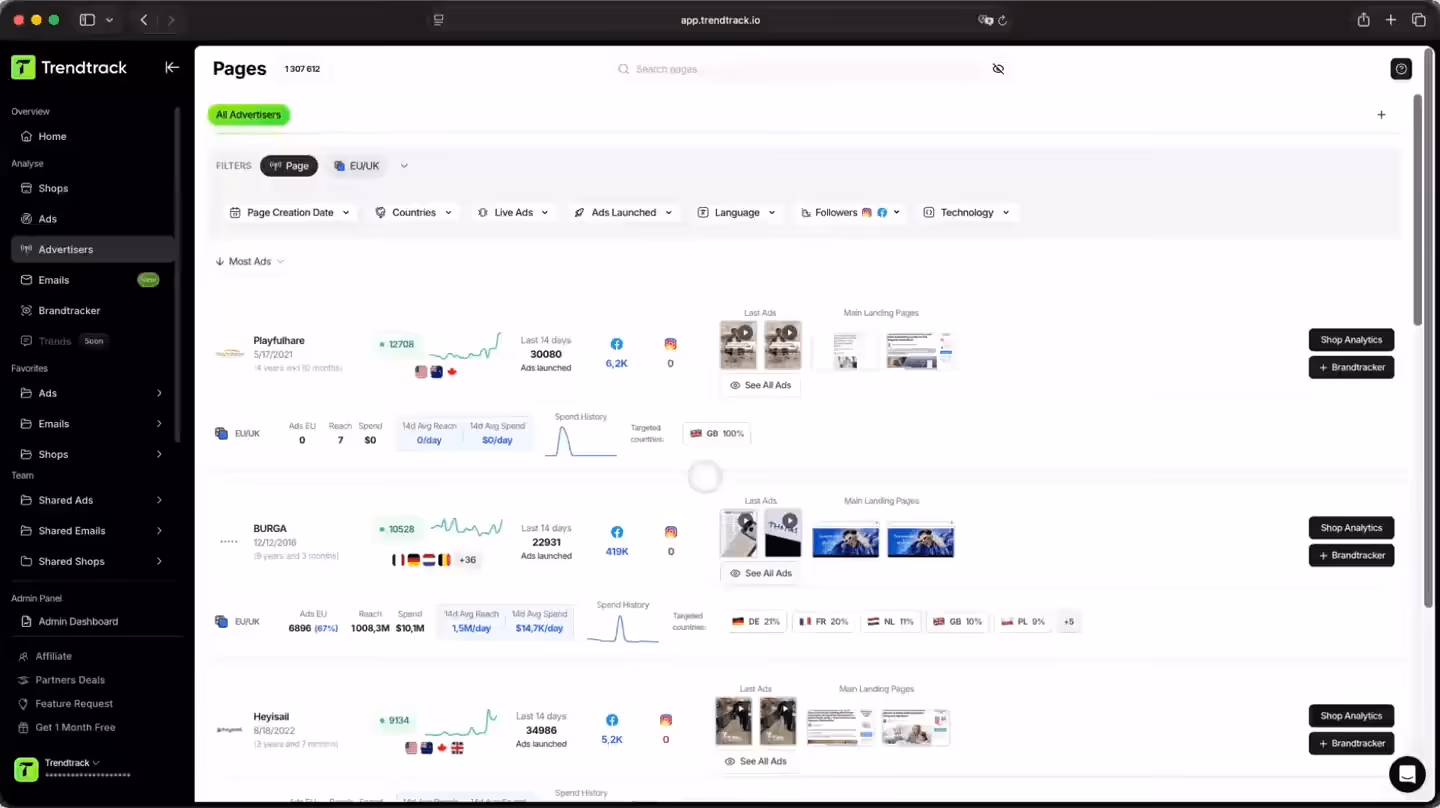Open Feature Request
This screenshot has width=1440, height=808.
coord(74,704)
